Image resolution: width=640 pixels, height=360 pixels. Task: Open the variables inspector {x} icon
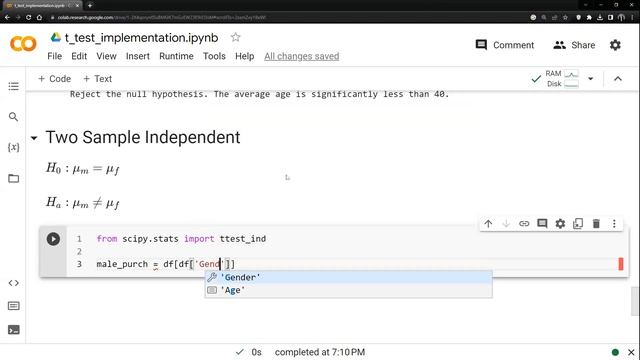tap(13, 147)
